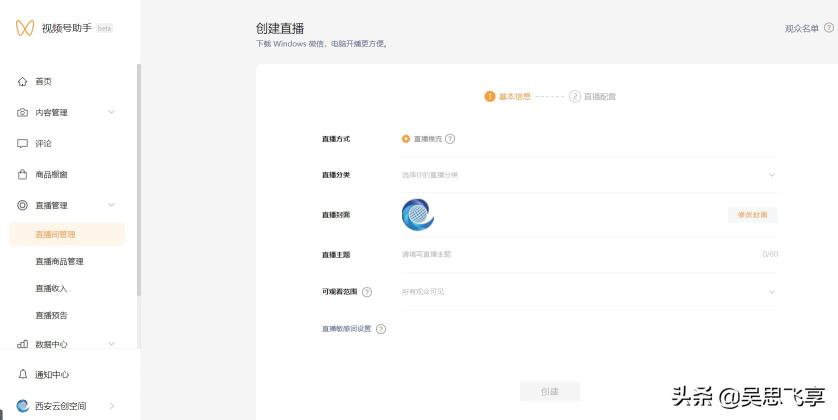Click the 视频号助手 butterfly logo

[x=25, y=28]
